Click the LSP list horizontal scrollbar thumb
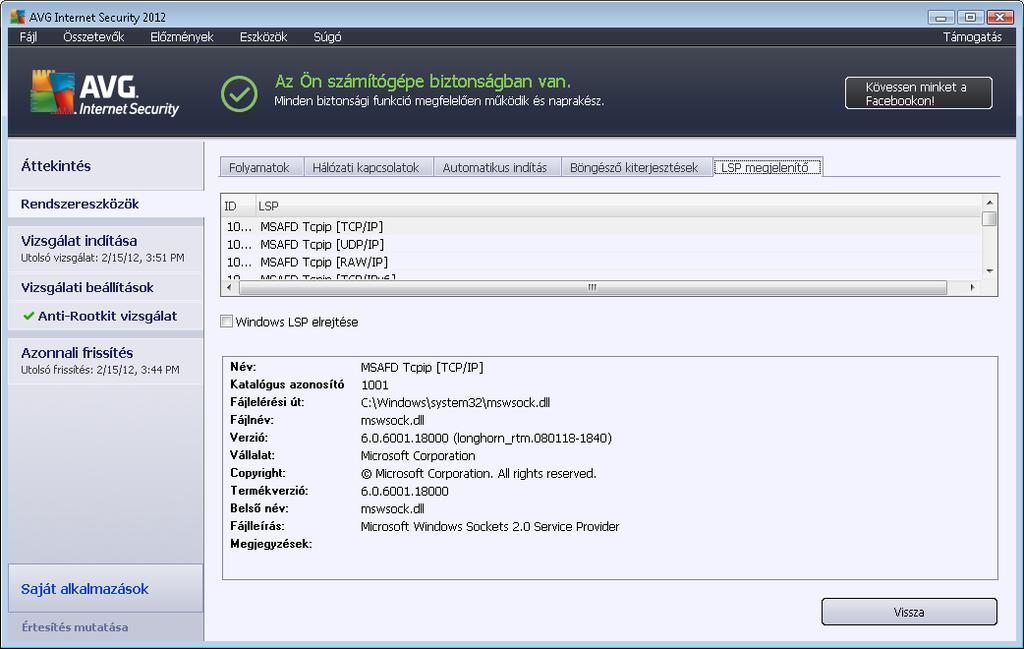 pyautogui.click(x=593, y=287)
